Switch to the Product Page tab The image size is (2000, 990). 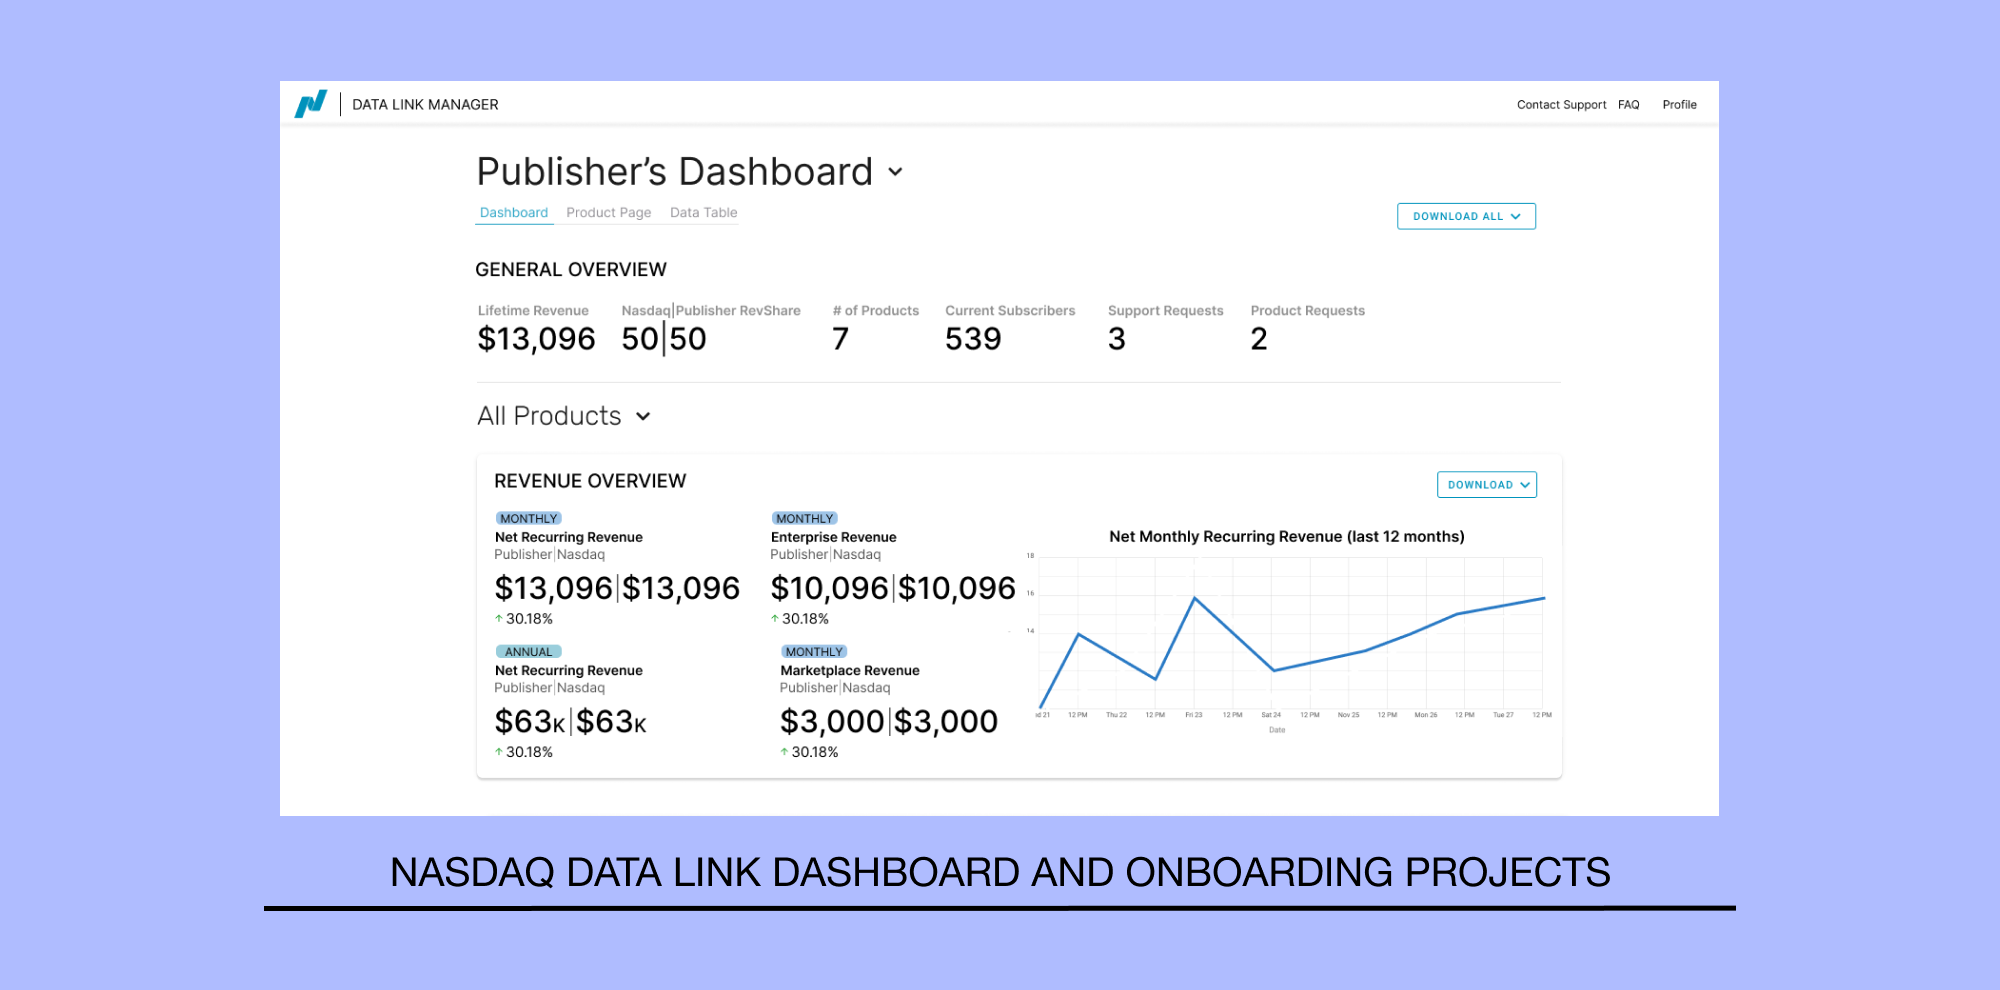[608, 213]
